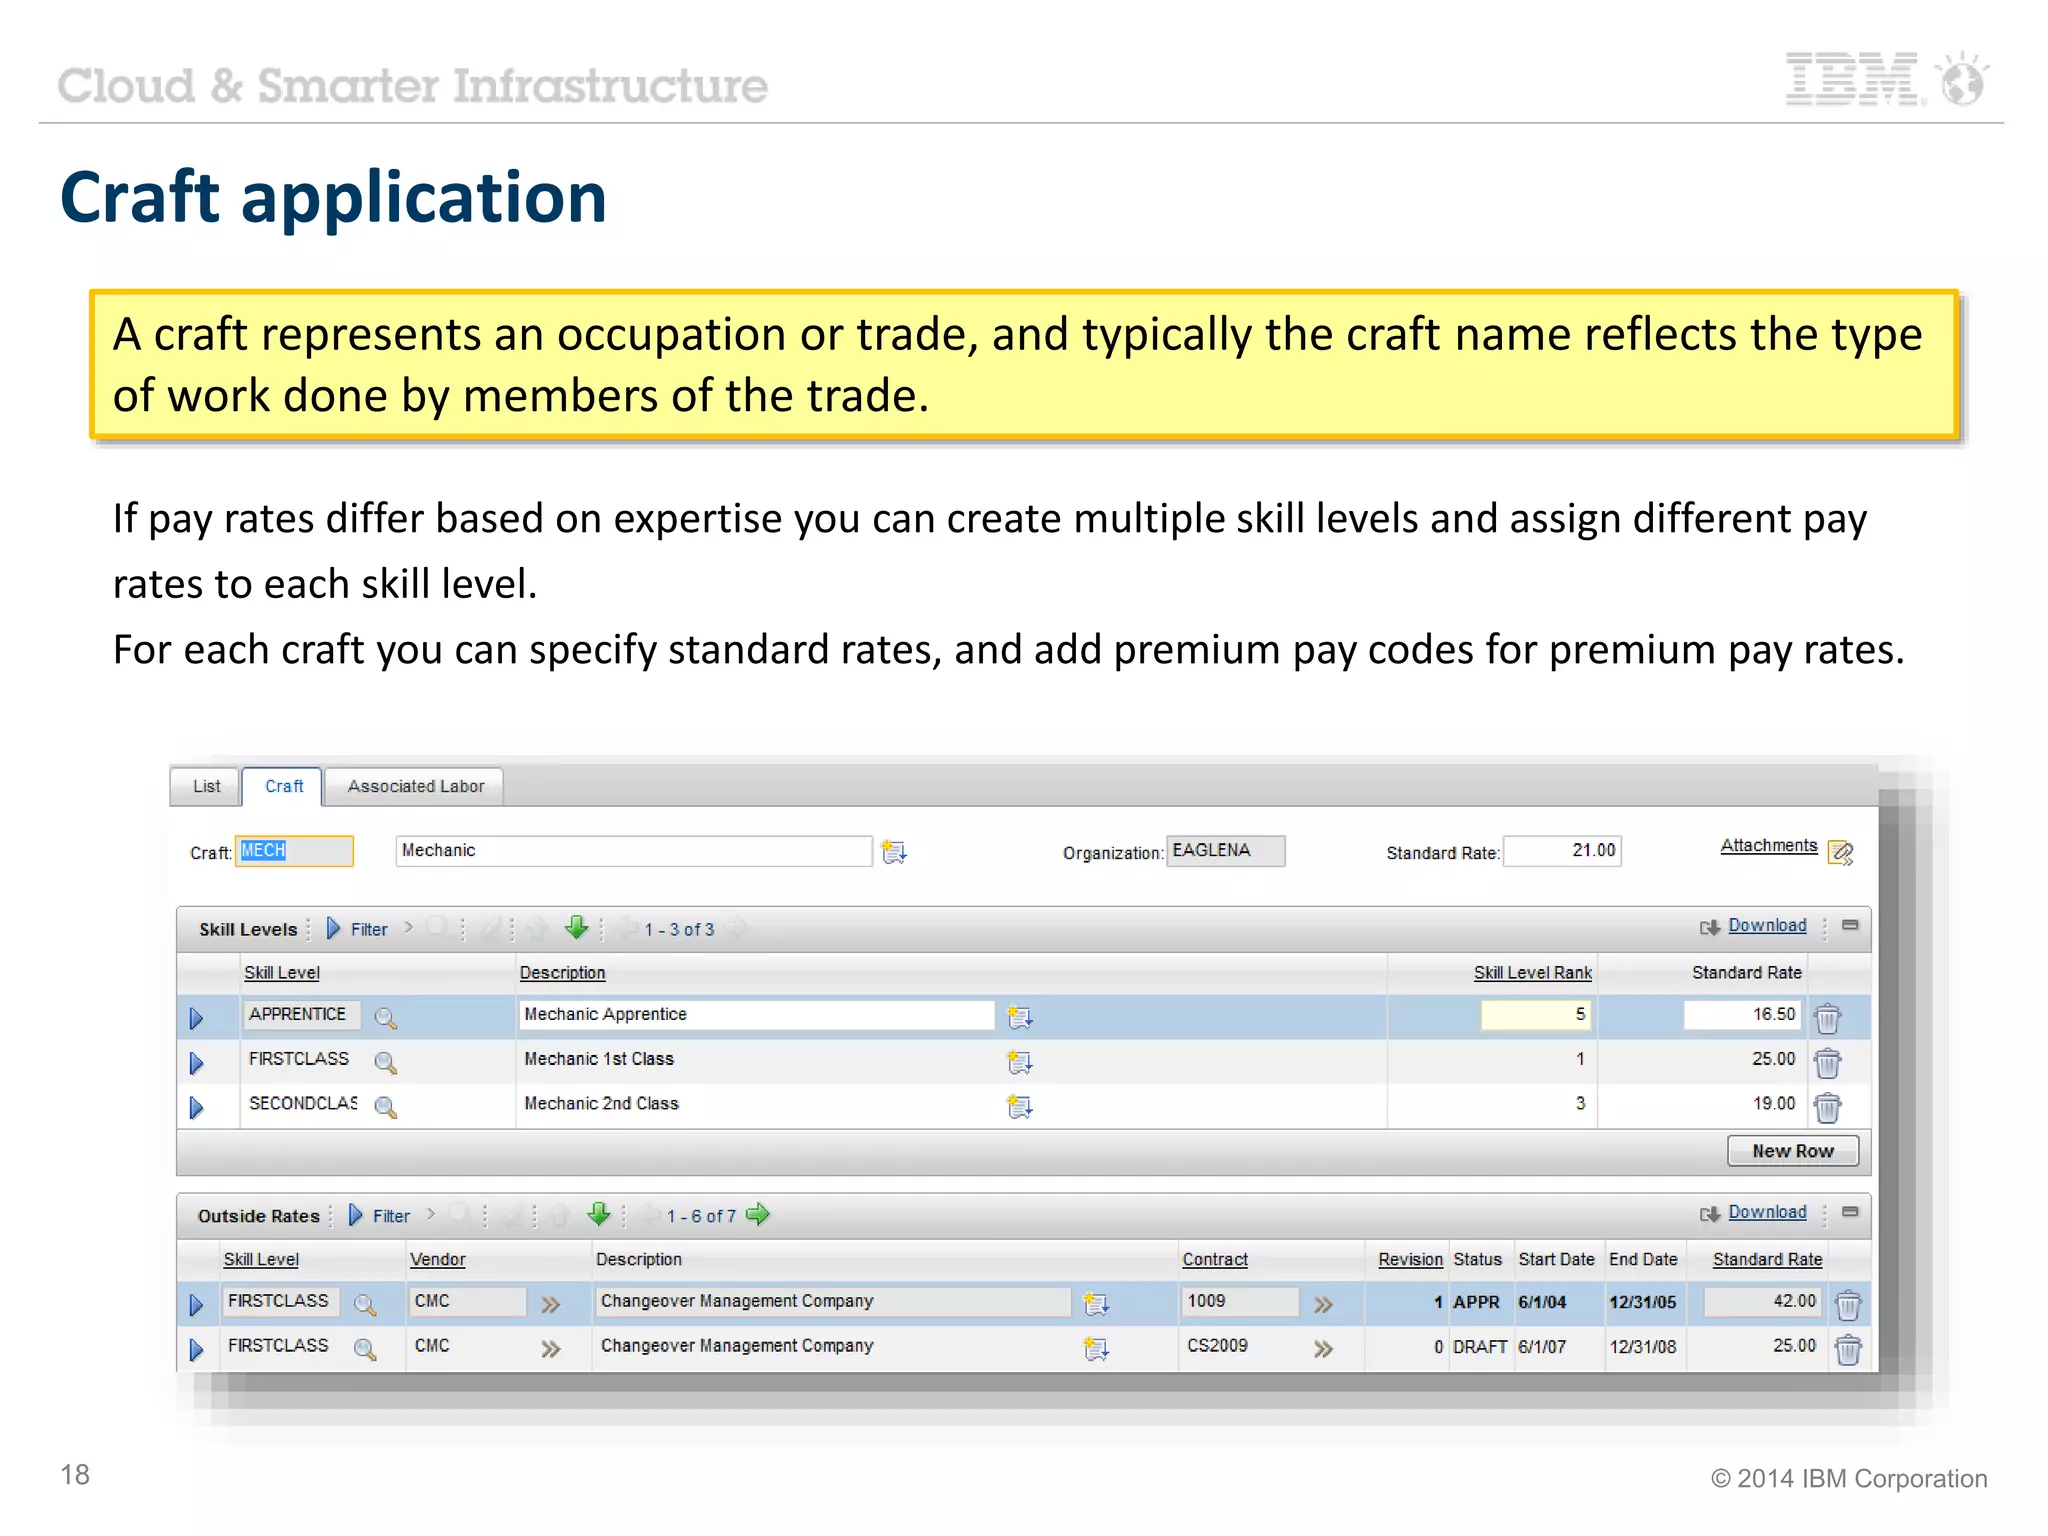Download the Skill Levels table
Screen dimensions: 2048x1536
point(1766,926)
